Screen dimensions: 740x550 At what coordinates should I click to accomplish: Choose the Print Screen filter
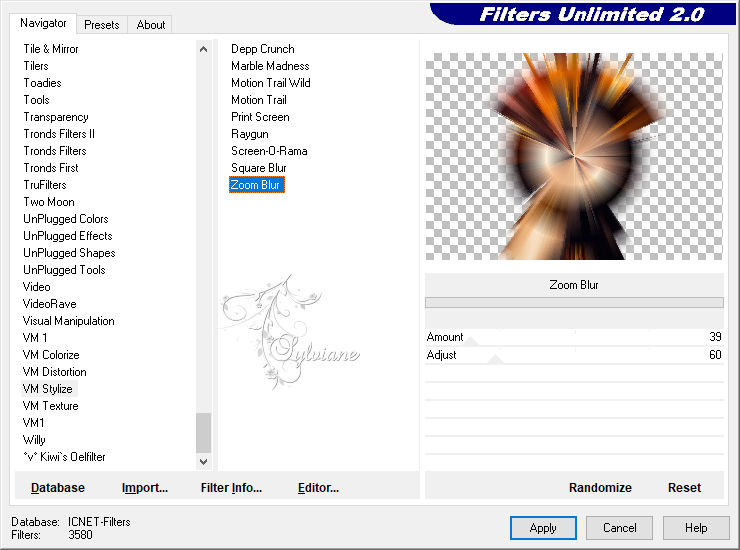pos(260,117)
